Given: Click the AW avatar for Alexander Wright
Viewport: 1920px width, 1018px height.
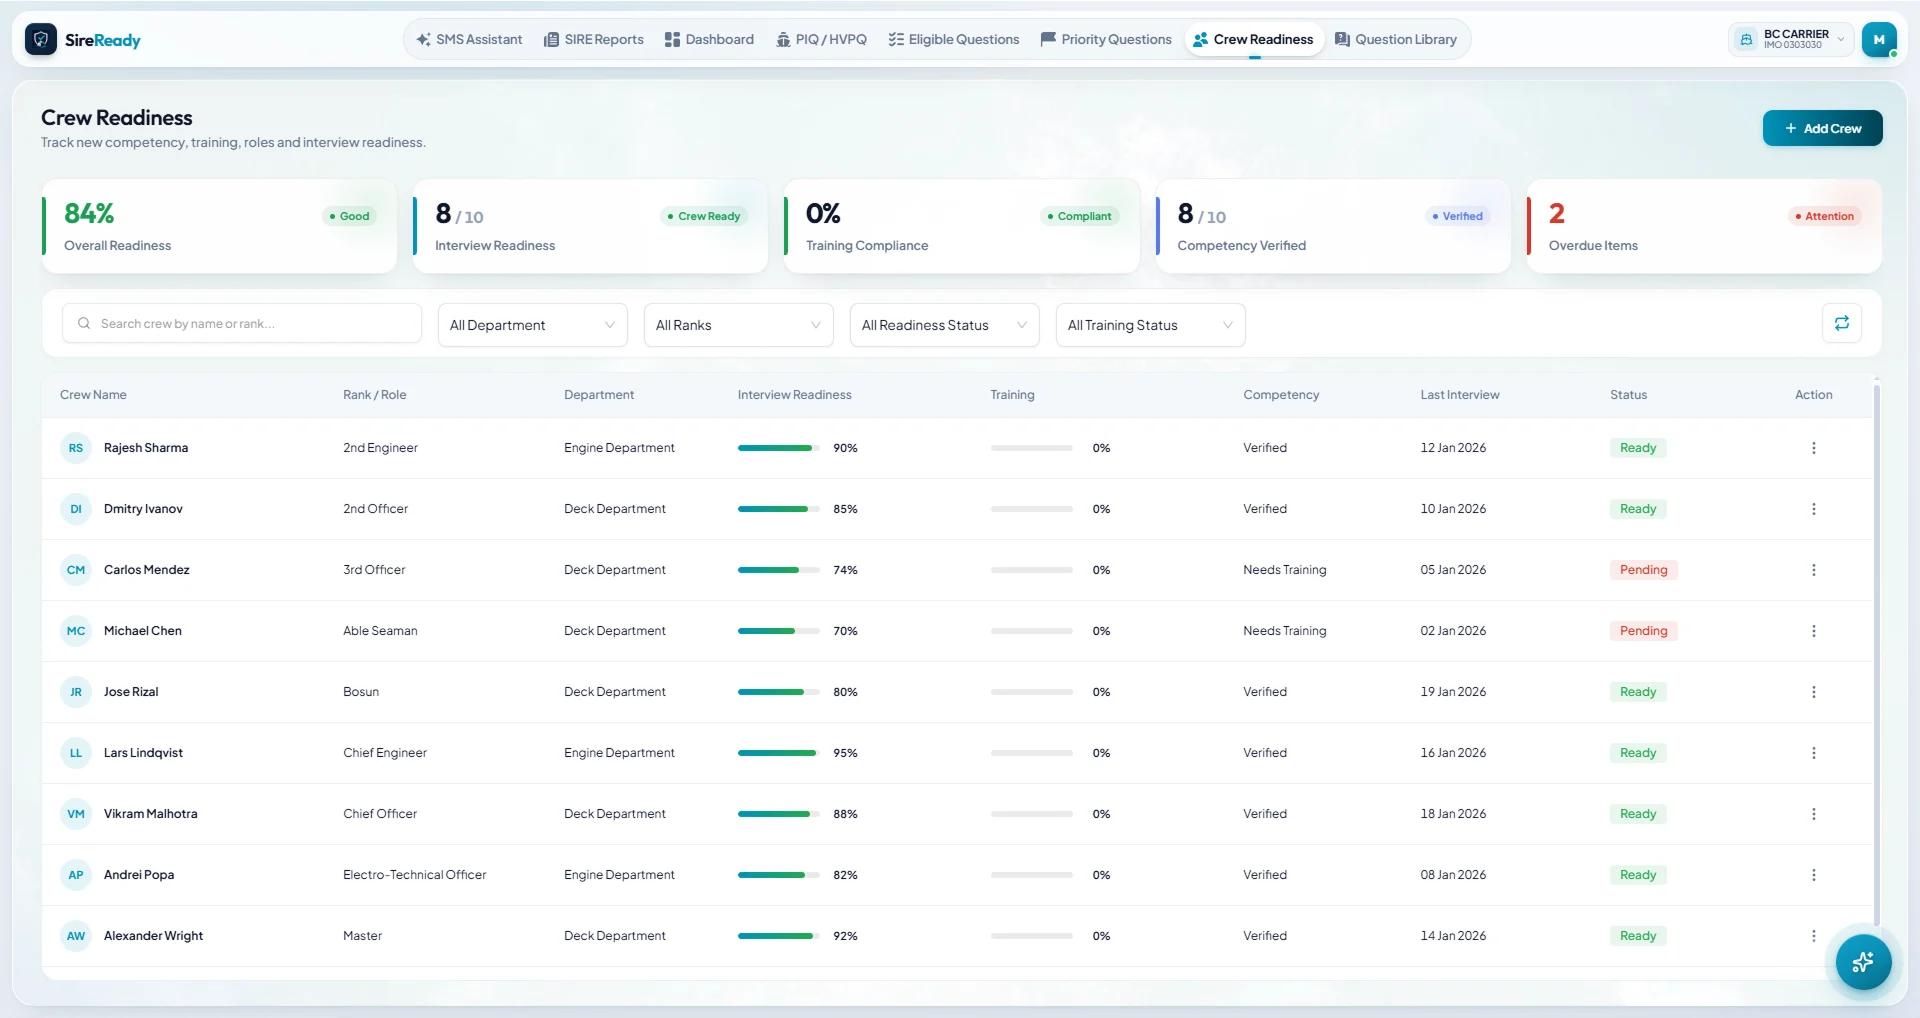Looking at the screenshot, I should click(x=76, y=936).
